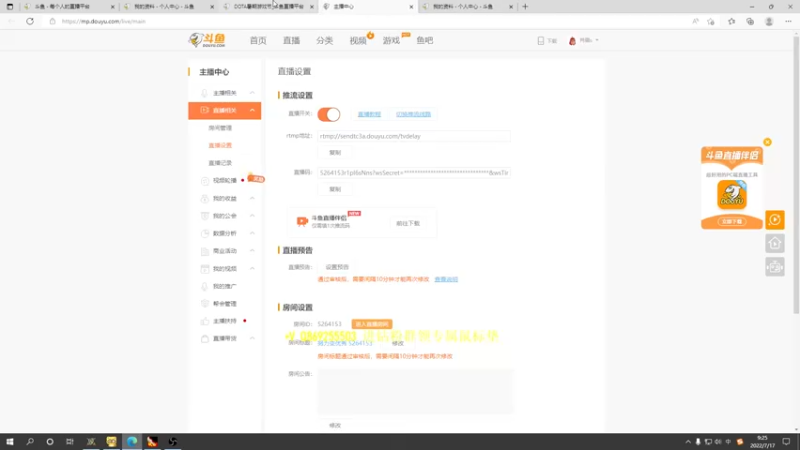
Task: Open the Windows Start menu
Action: (10, 441)
